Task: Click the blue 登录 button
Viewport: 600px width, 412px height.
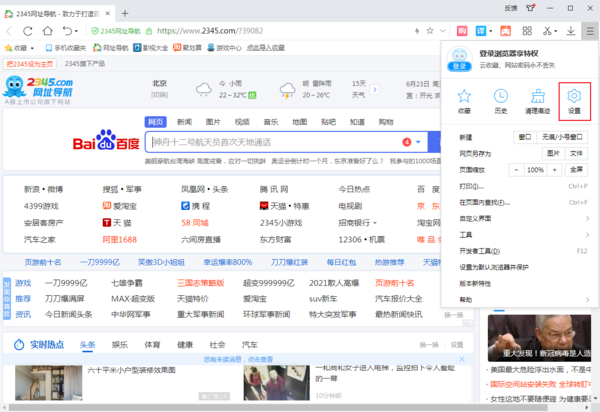Action: point(459,66)
